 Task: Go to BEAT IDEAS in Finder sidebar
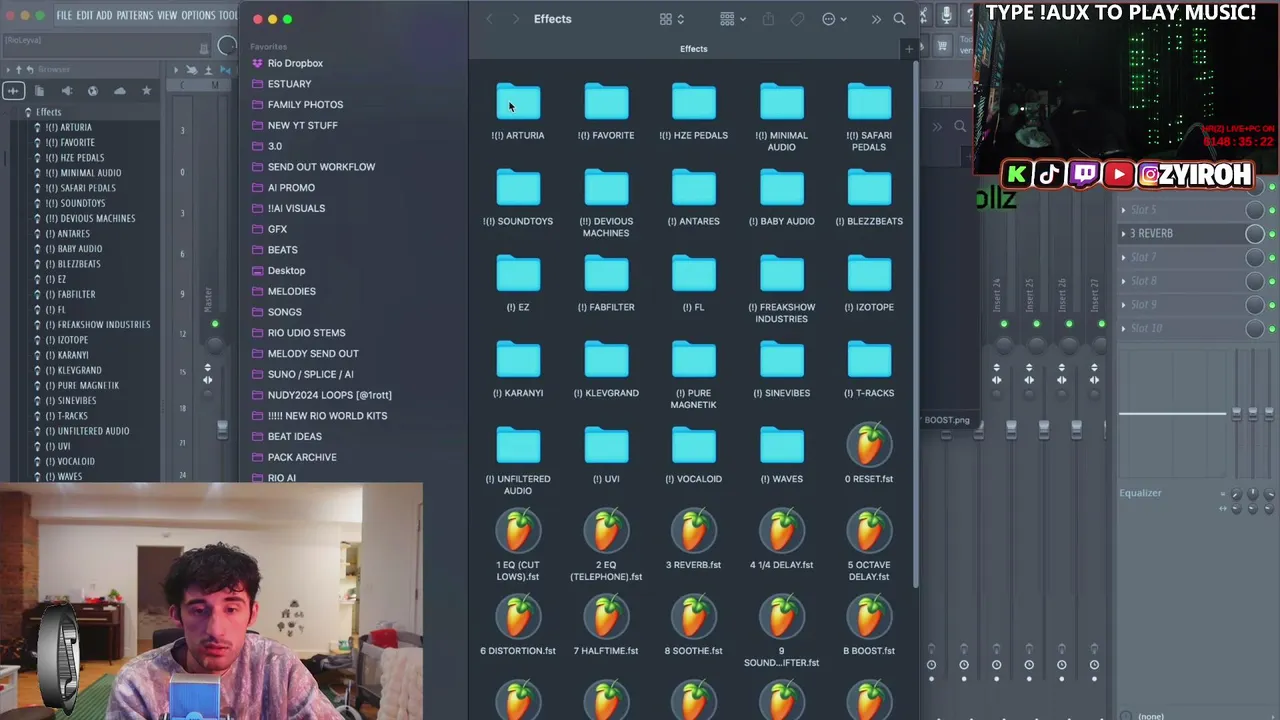[294, 436]
